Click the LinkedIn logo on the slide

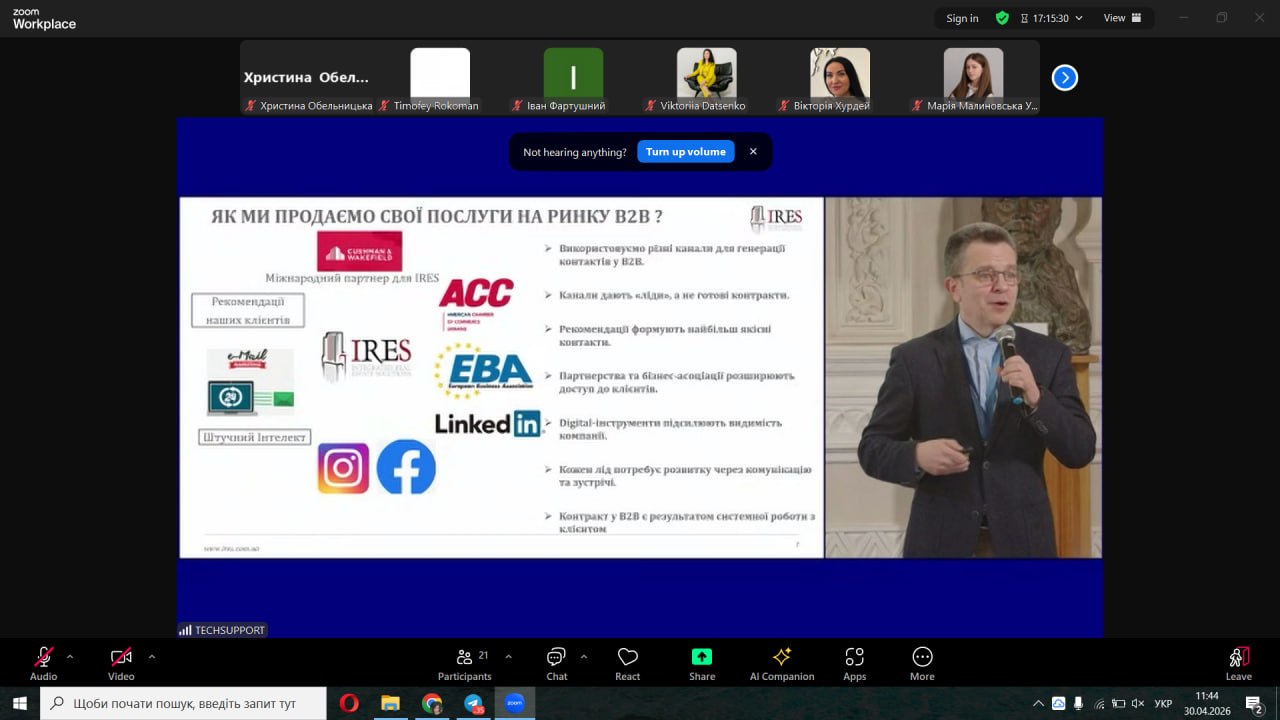[x=488, y=423]
